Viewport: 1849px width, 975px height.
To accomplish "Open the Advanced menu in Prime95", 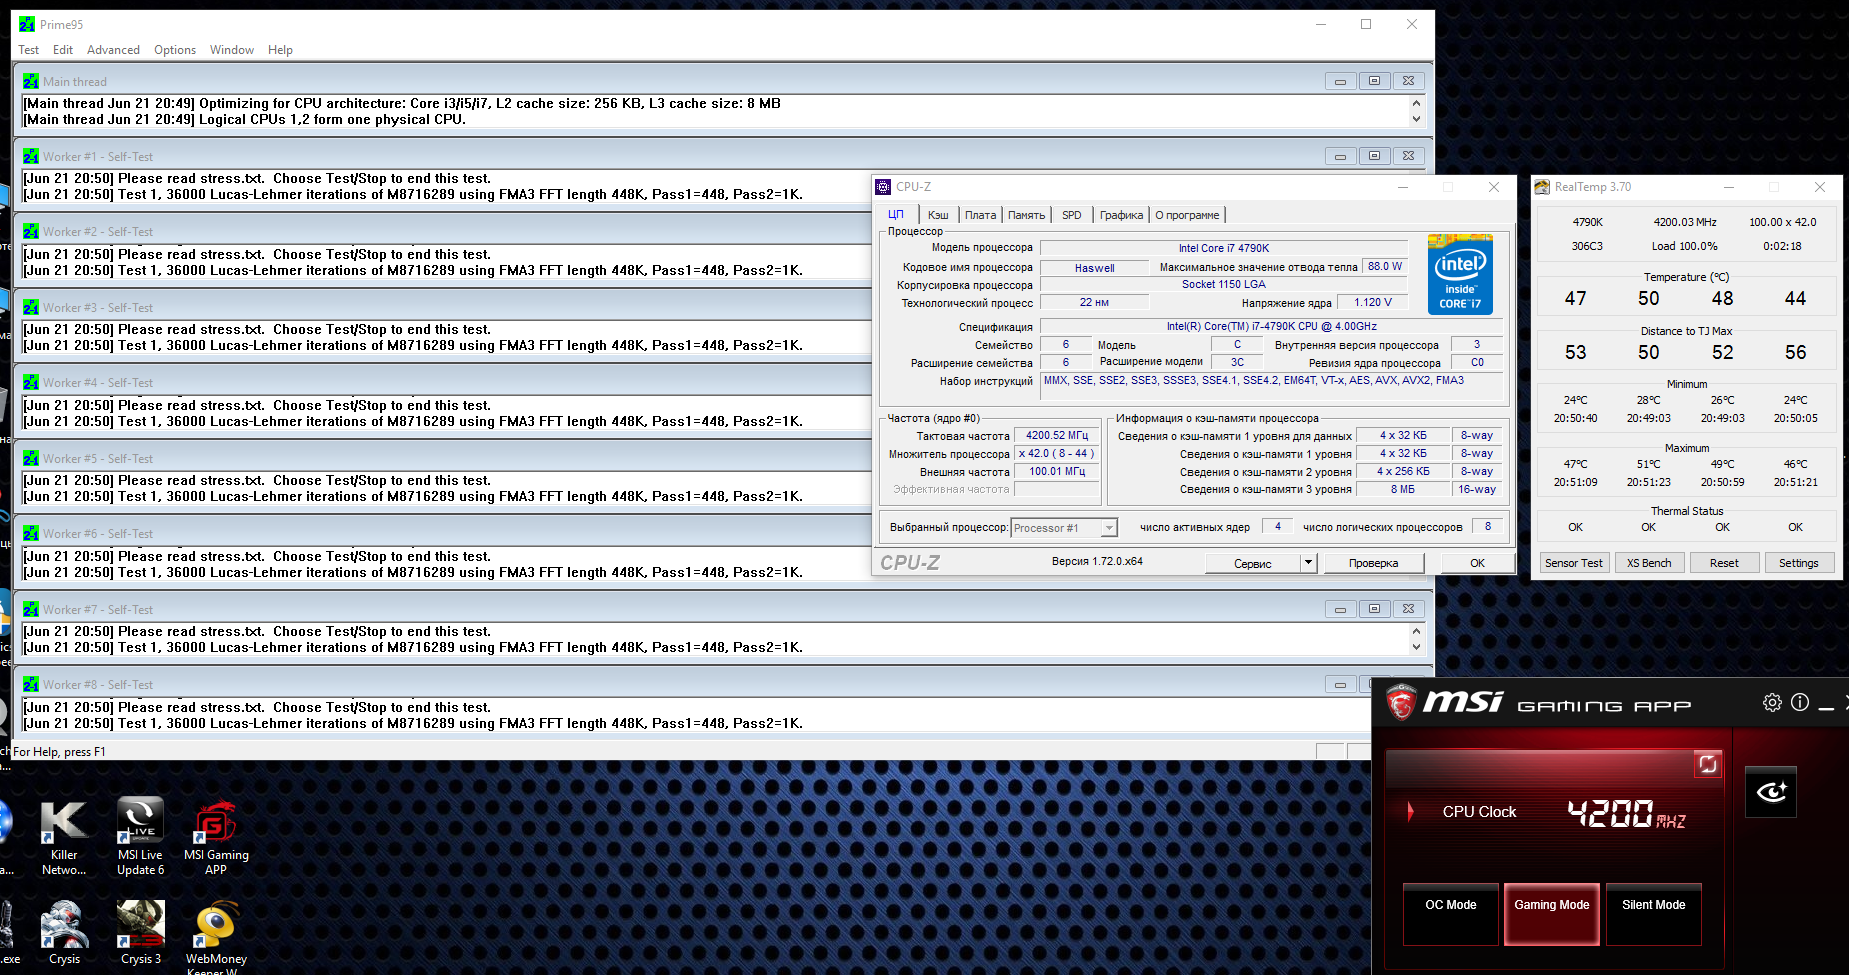I will tap(113, 50).
